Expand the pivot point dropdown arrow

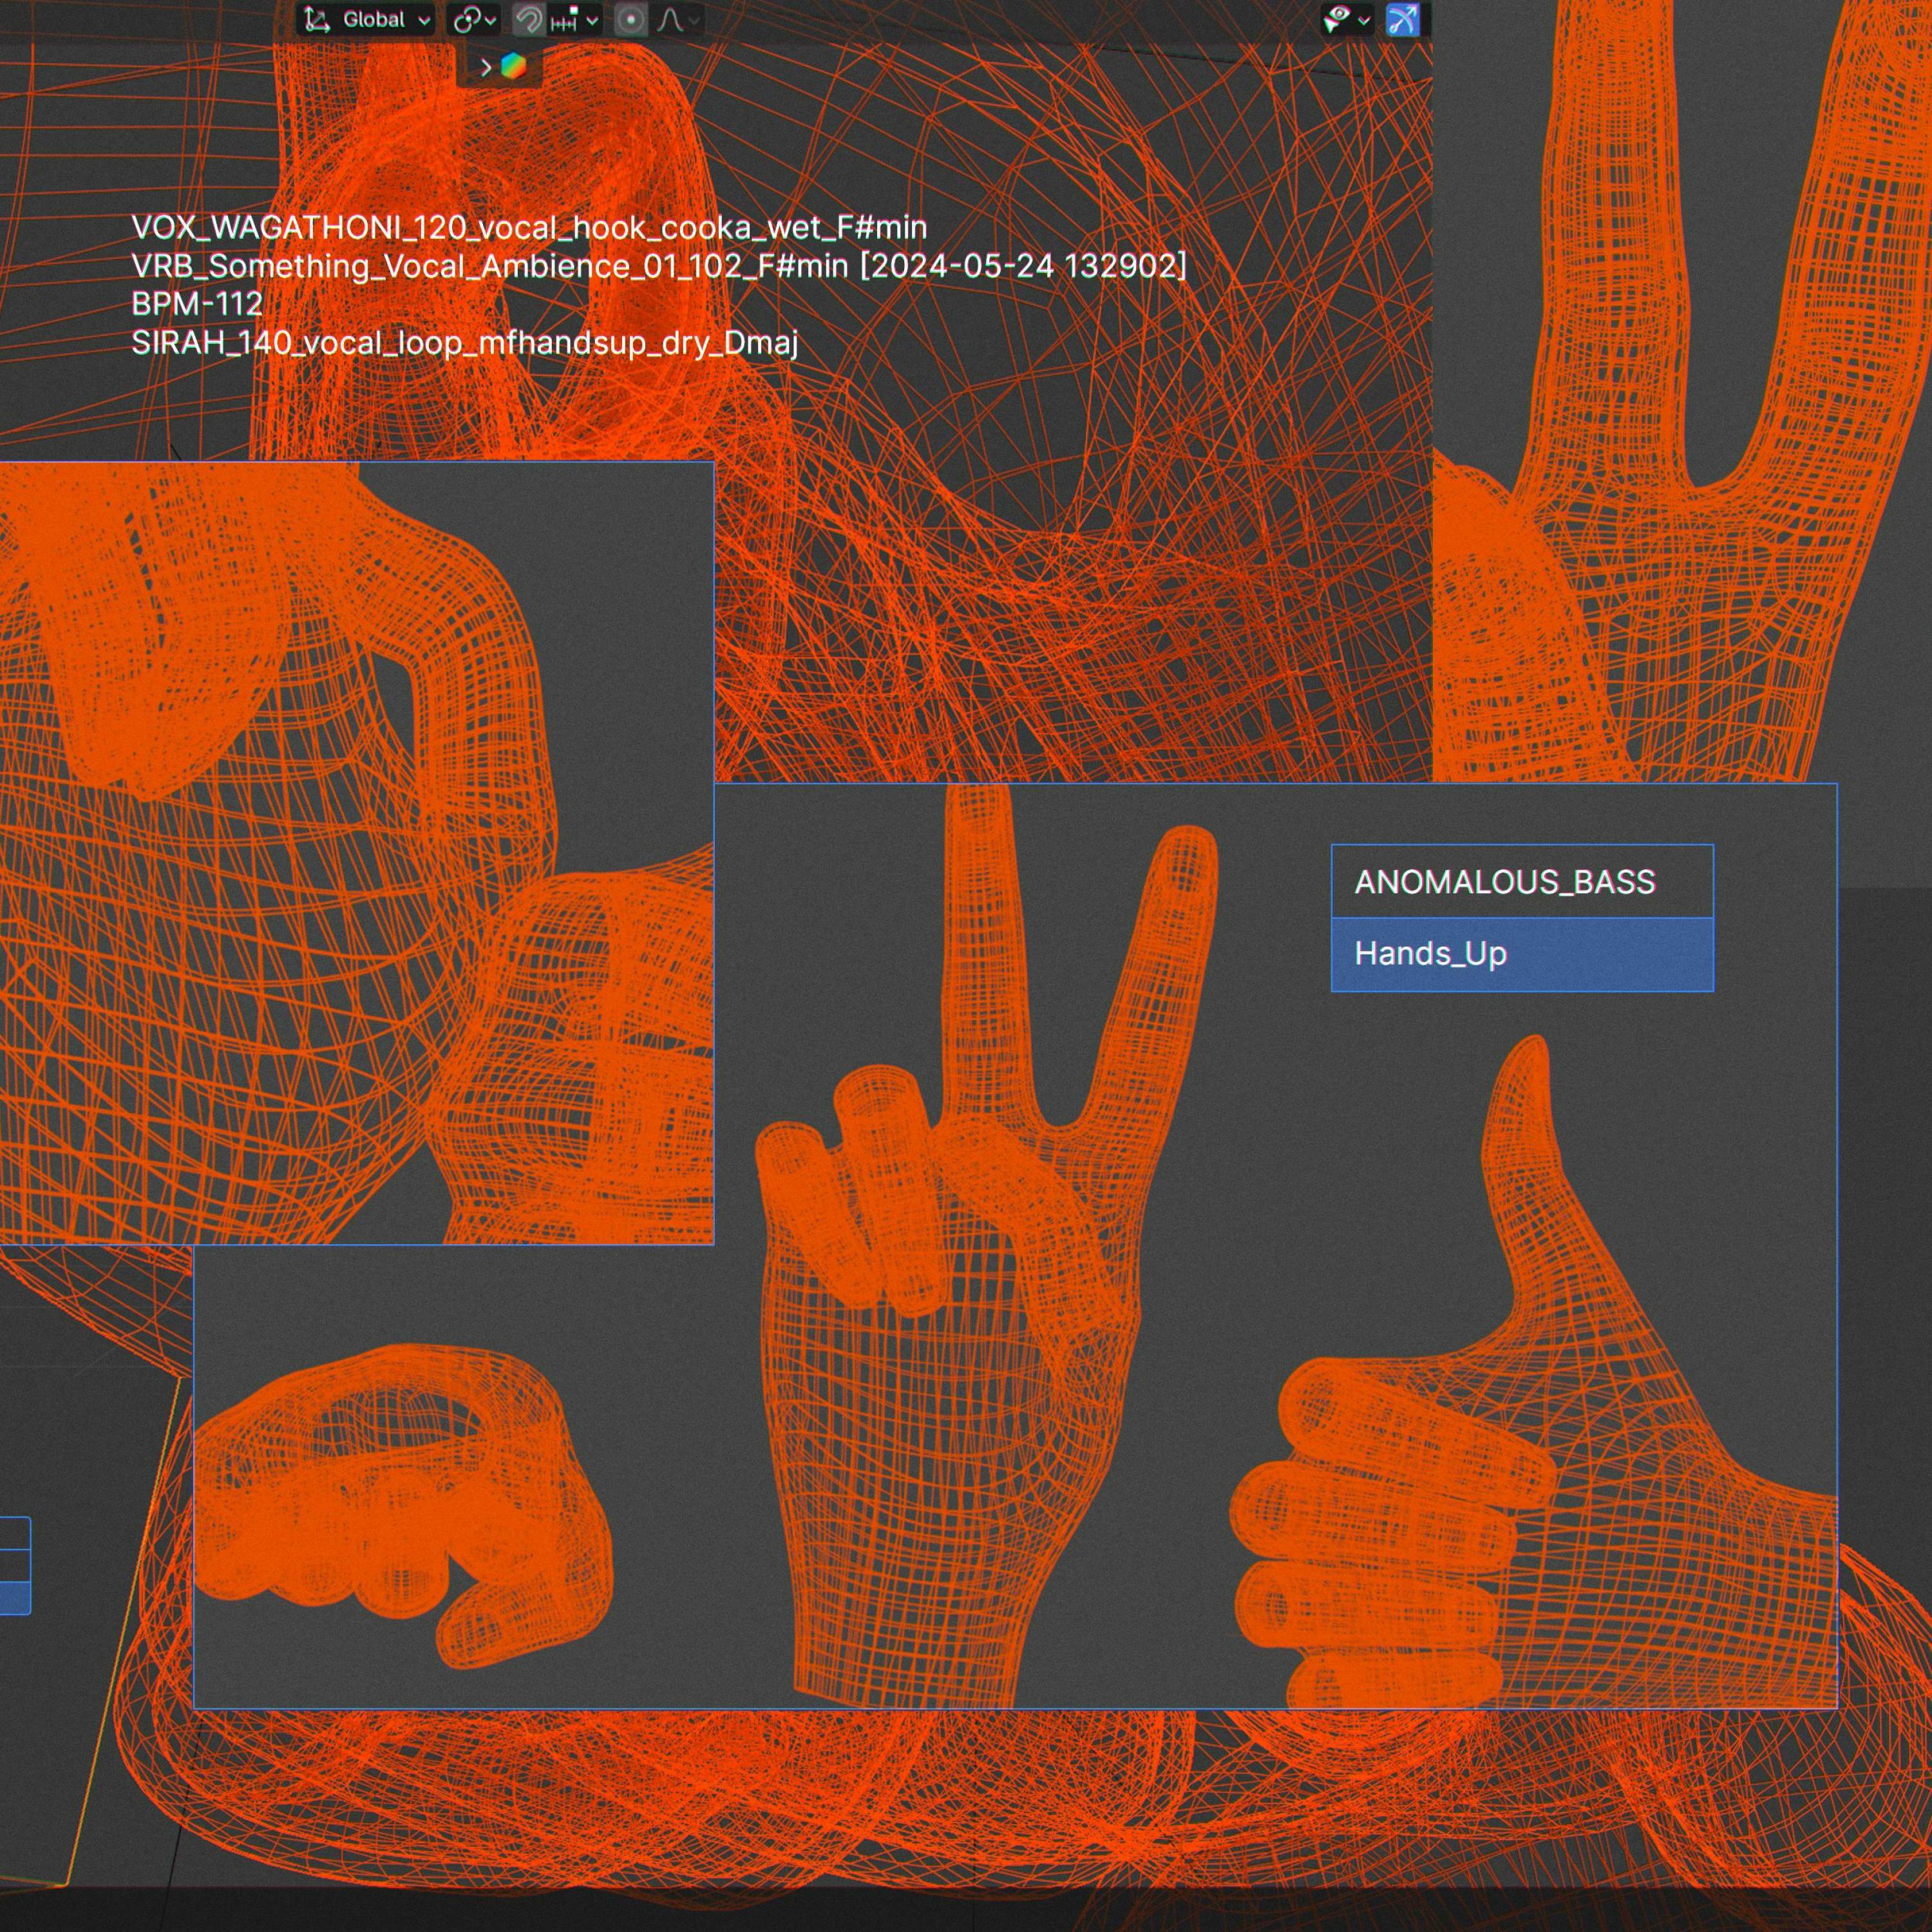click(491, 20)
